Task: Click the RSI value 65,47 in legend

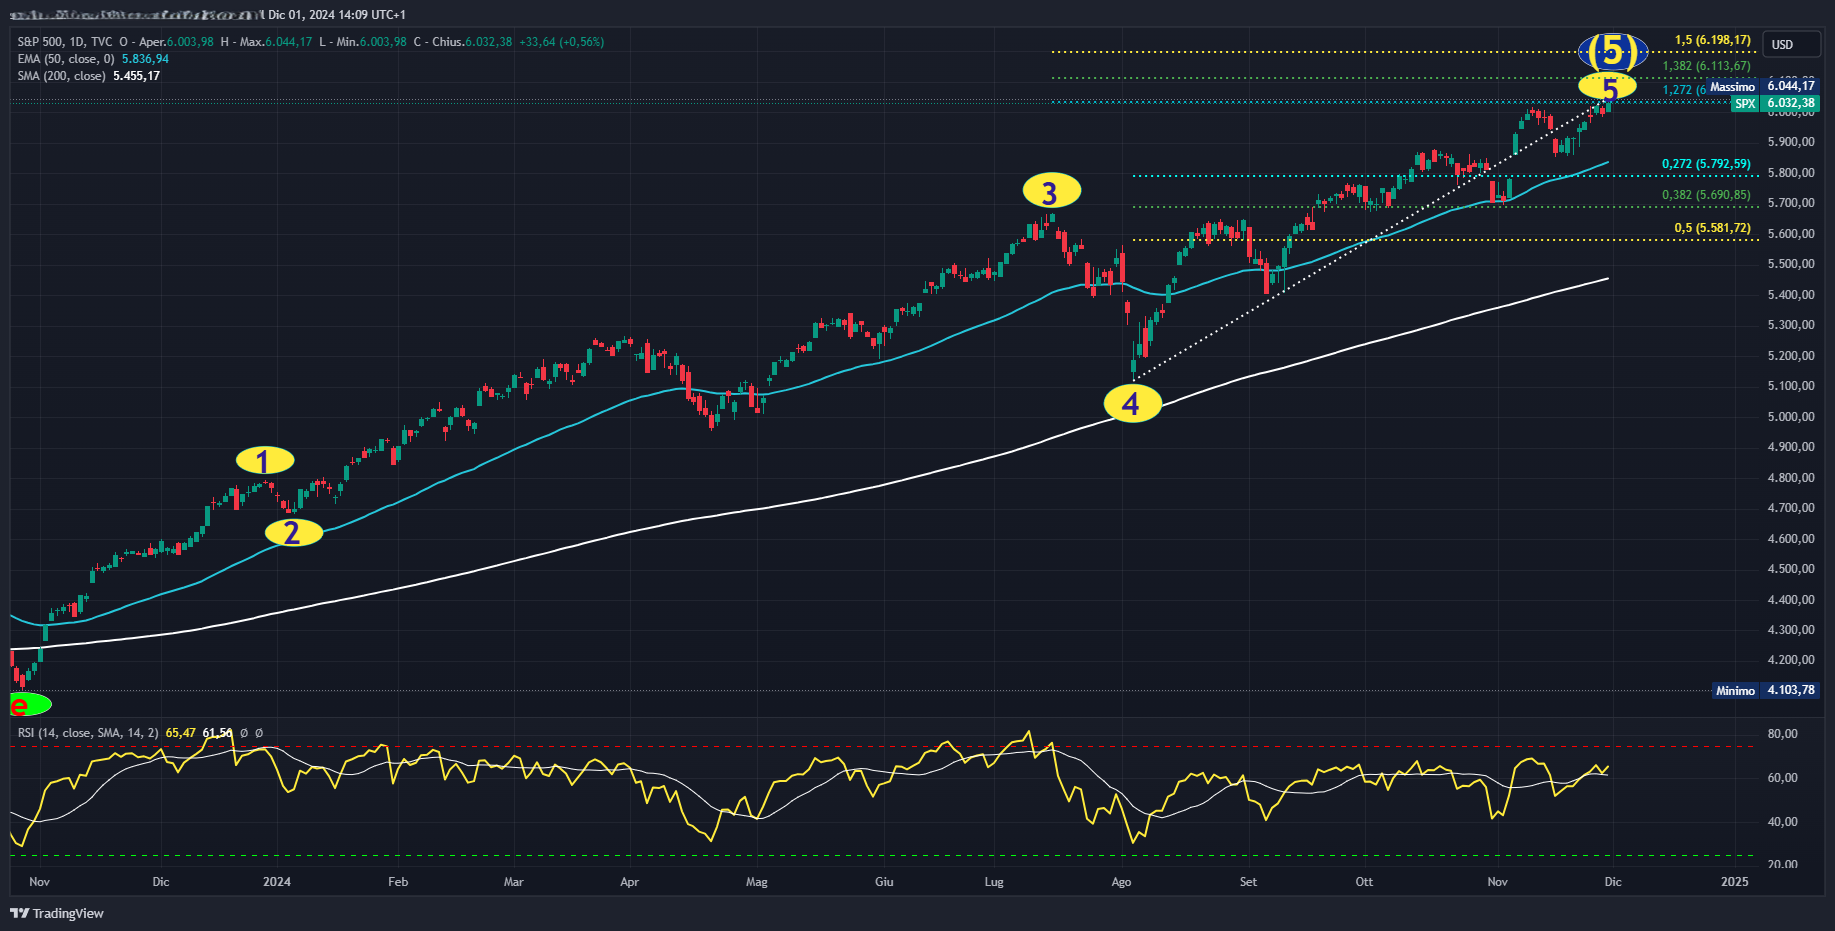Action: tap(181, 733)
